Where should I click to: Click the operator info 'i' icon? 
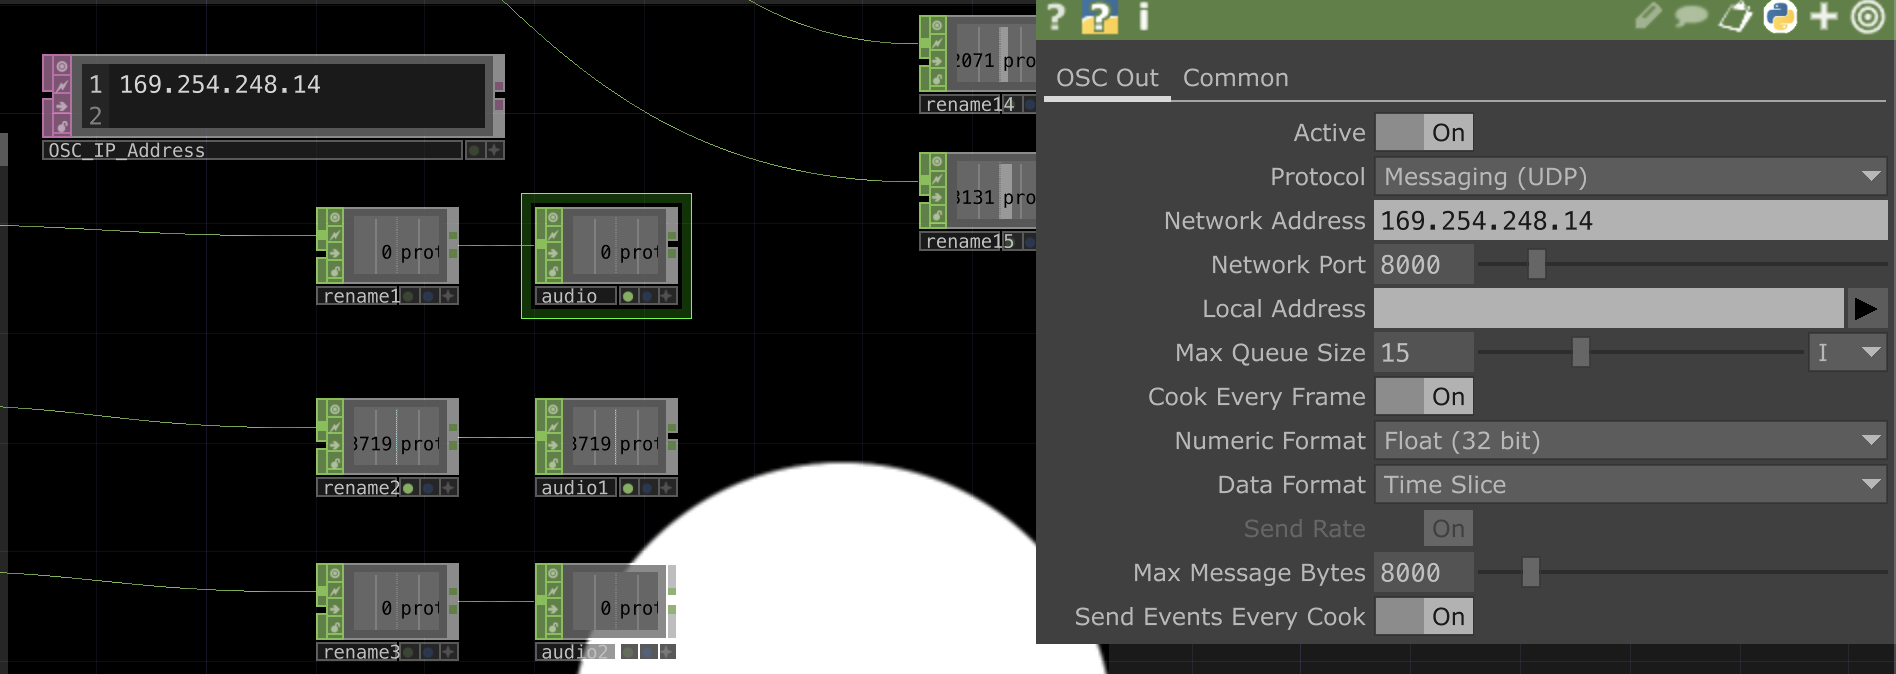pyautogui.click(x=1144, y=17)
